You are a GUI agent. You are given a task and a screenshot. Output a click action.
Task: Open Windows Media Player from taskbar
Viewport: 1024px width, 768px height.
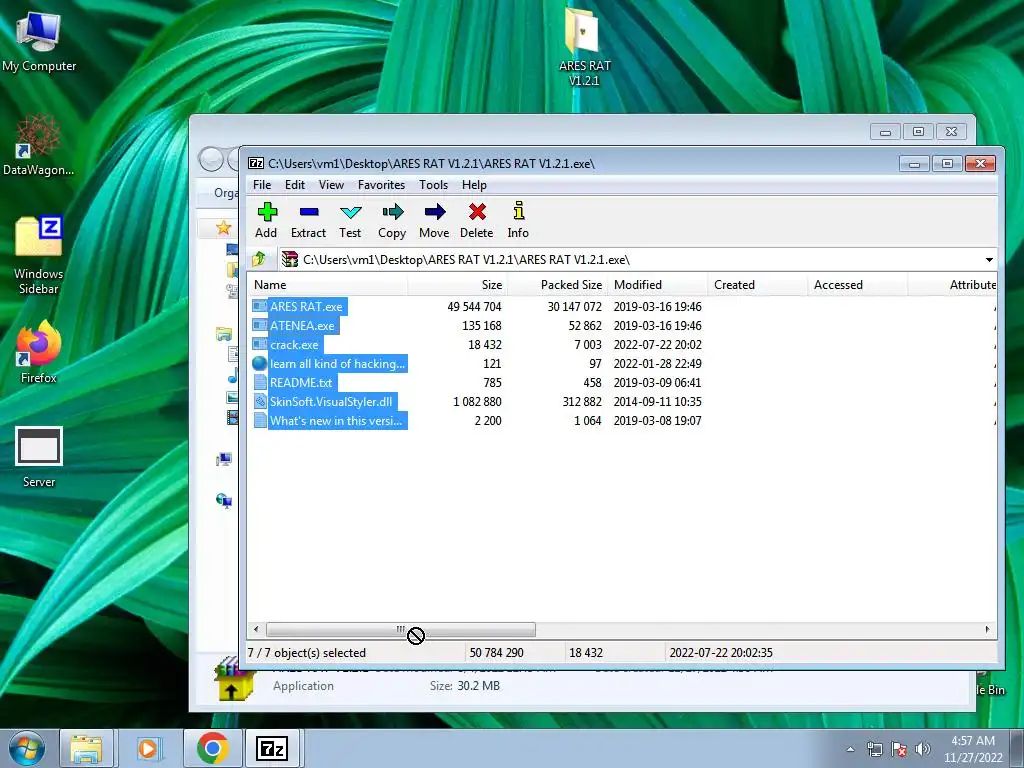[x=148, y=748]
